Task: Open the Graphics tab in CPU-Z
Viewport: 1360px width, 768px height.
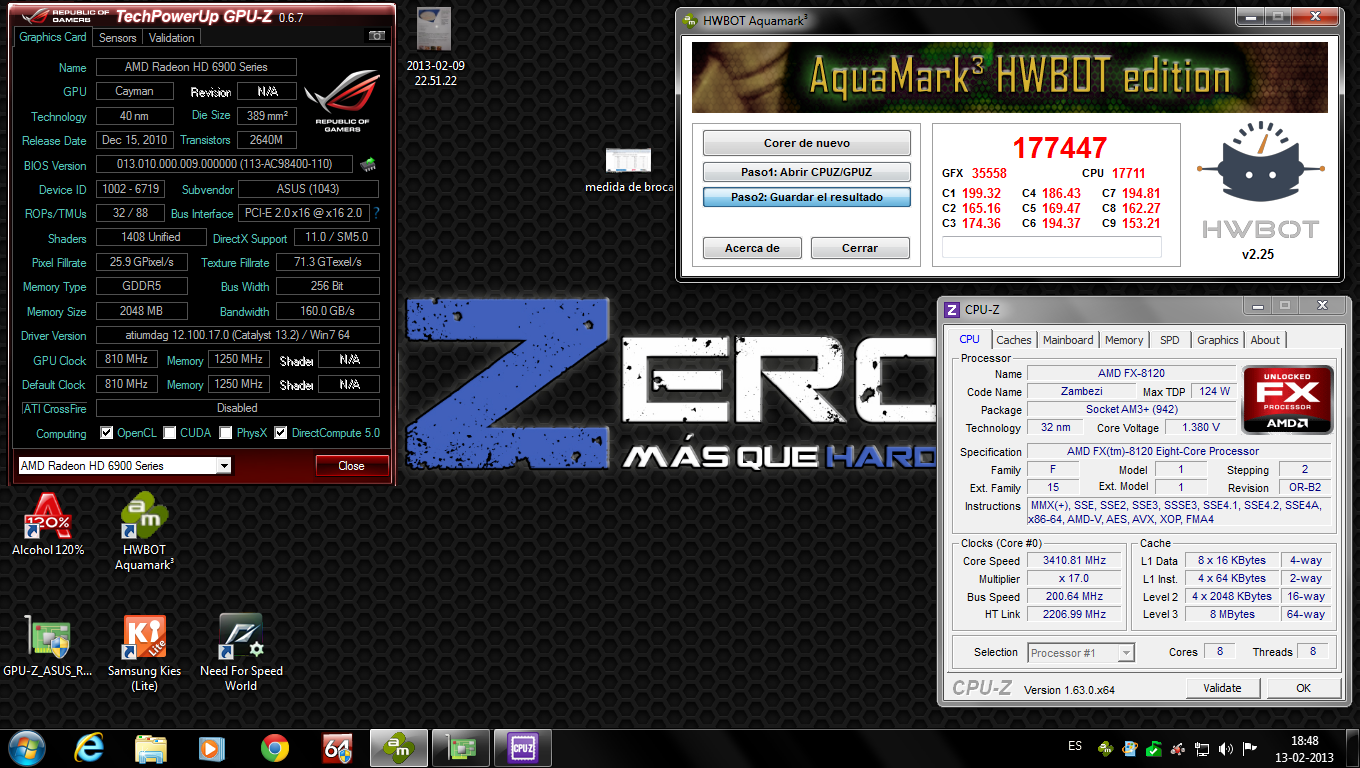Action: coord(1218,340)
